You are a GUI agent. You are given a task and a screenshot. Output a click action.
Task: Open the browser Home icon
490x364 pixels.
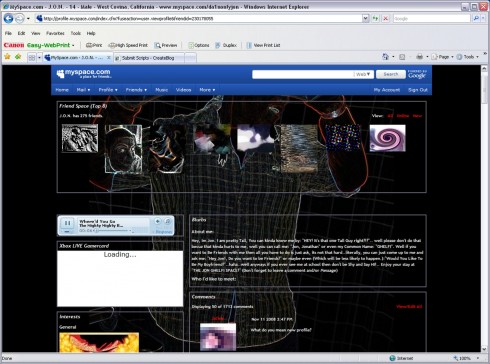pyautogui.click(x=385, y=57)
